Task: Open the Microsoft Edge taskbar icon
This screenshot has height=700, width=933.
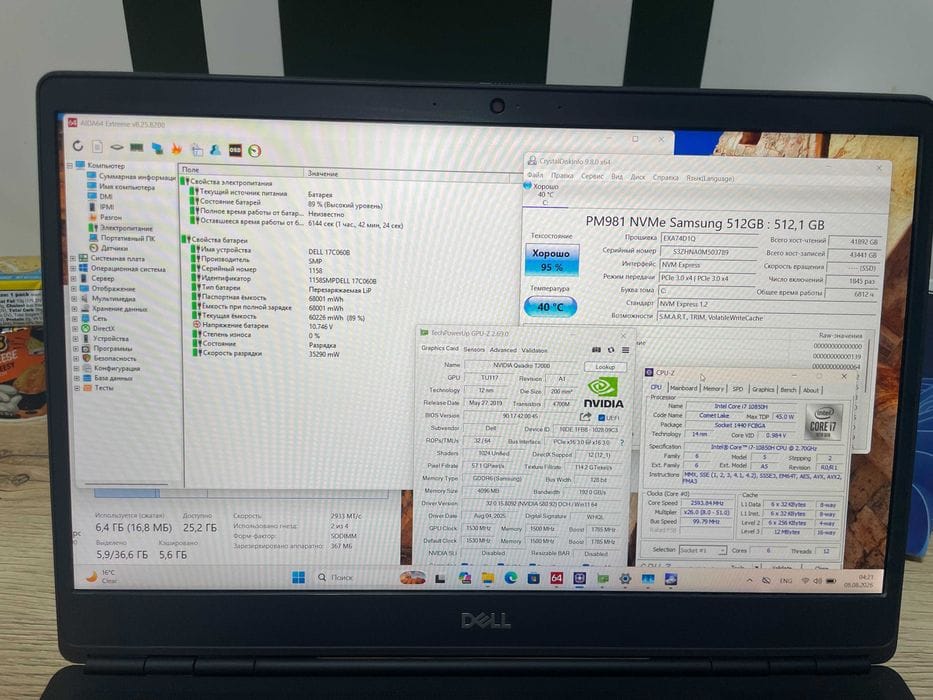Action: (x=511, y=578)
